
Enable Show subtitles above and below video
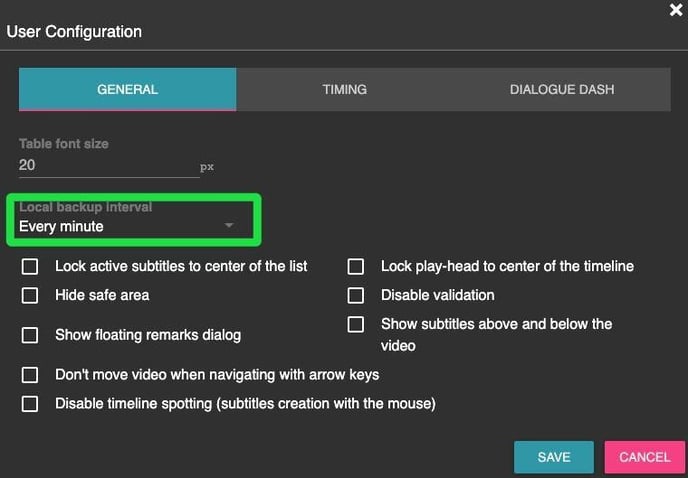pyautogui.click(x=356, y=325)
